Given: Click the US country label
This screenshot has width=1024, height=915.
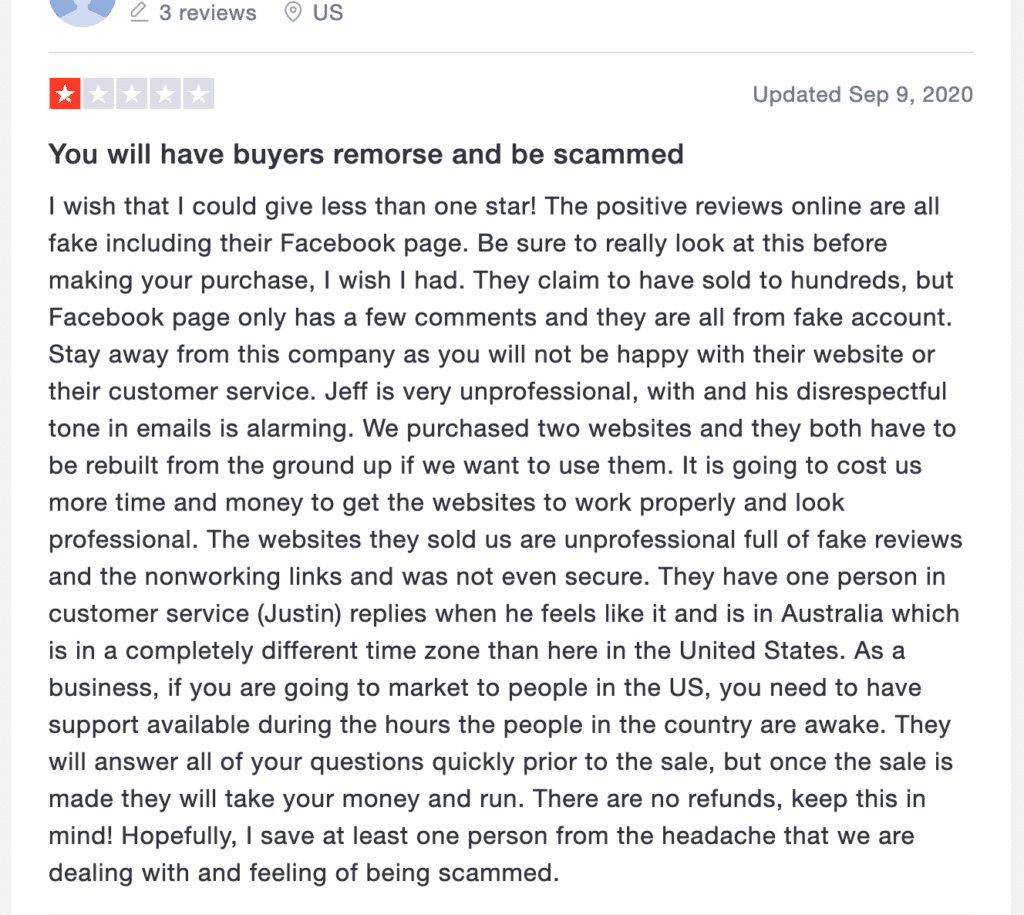Looking at the screenshot, I should [x=328, y=12].
